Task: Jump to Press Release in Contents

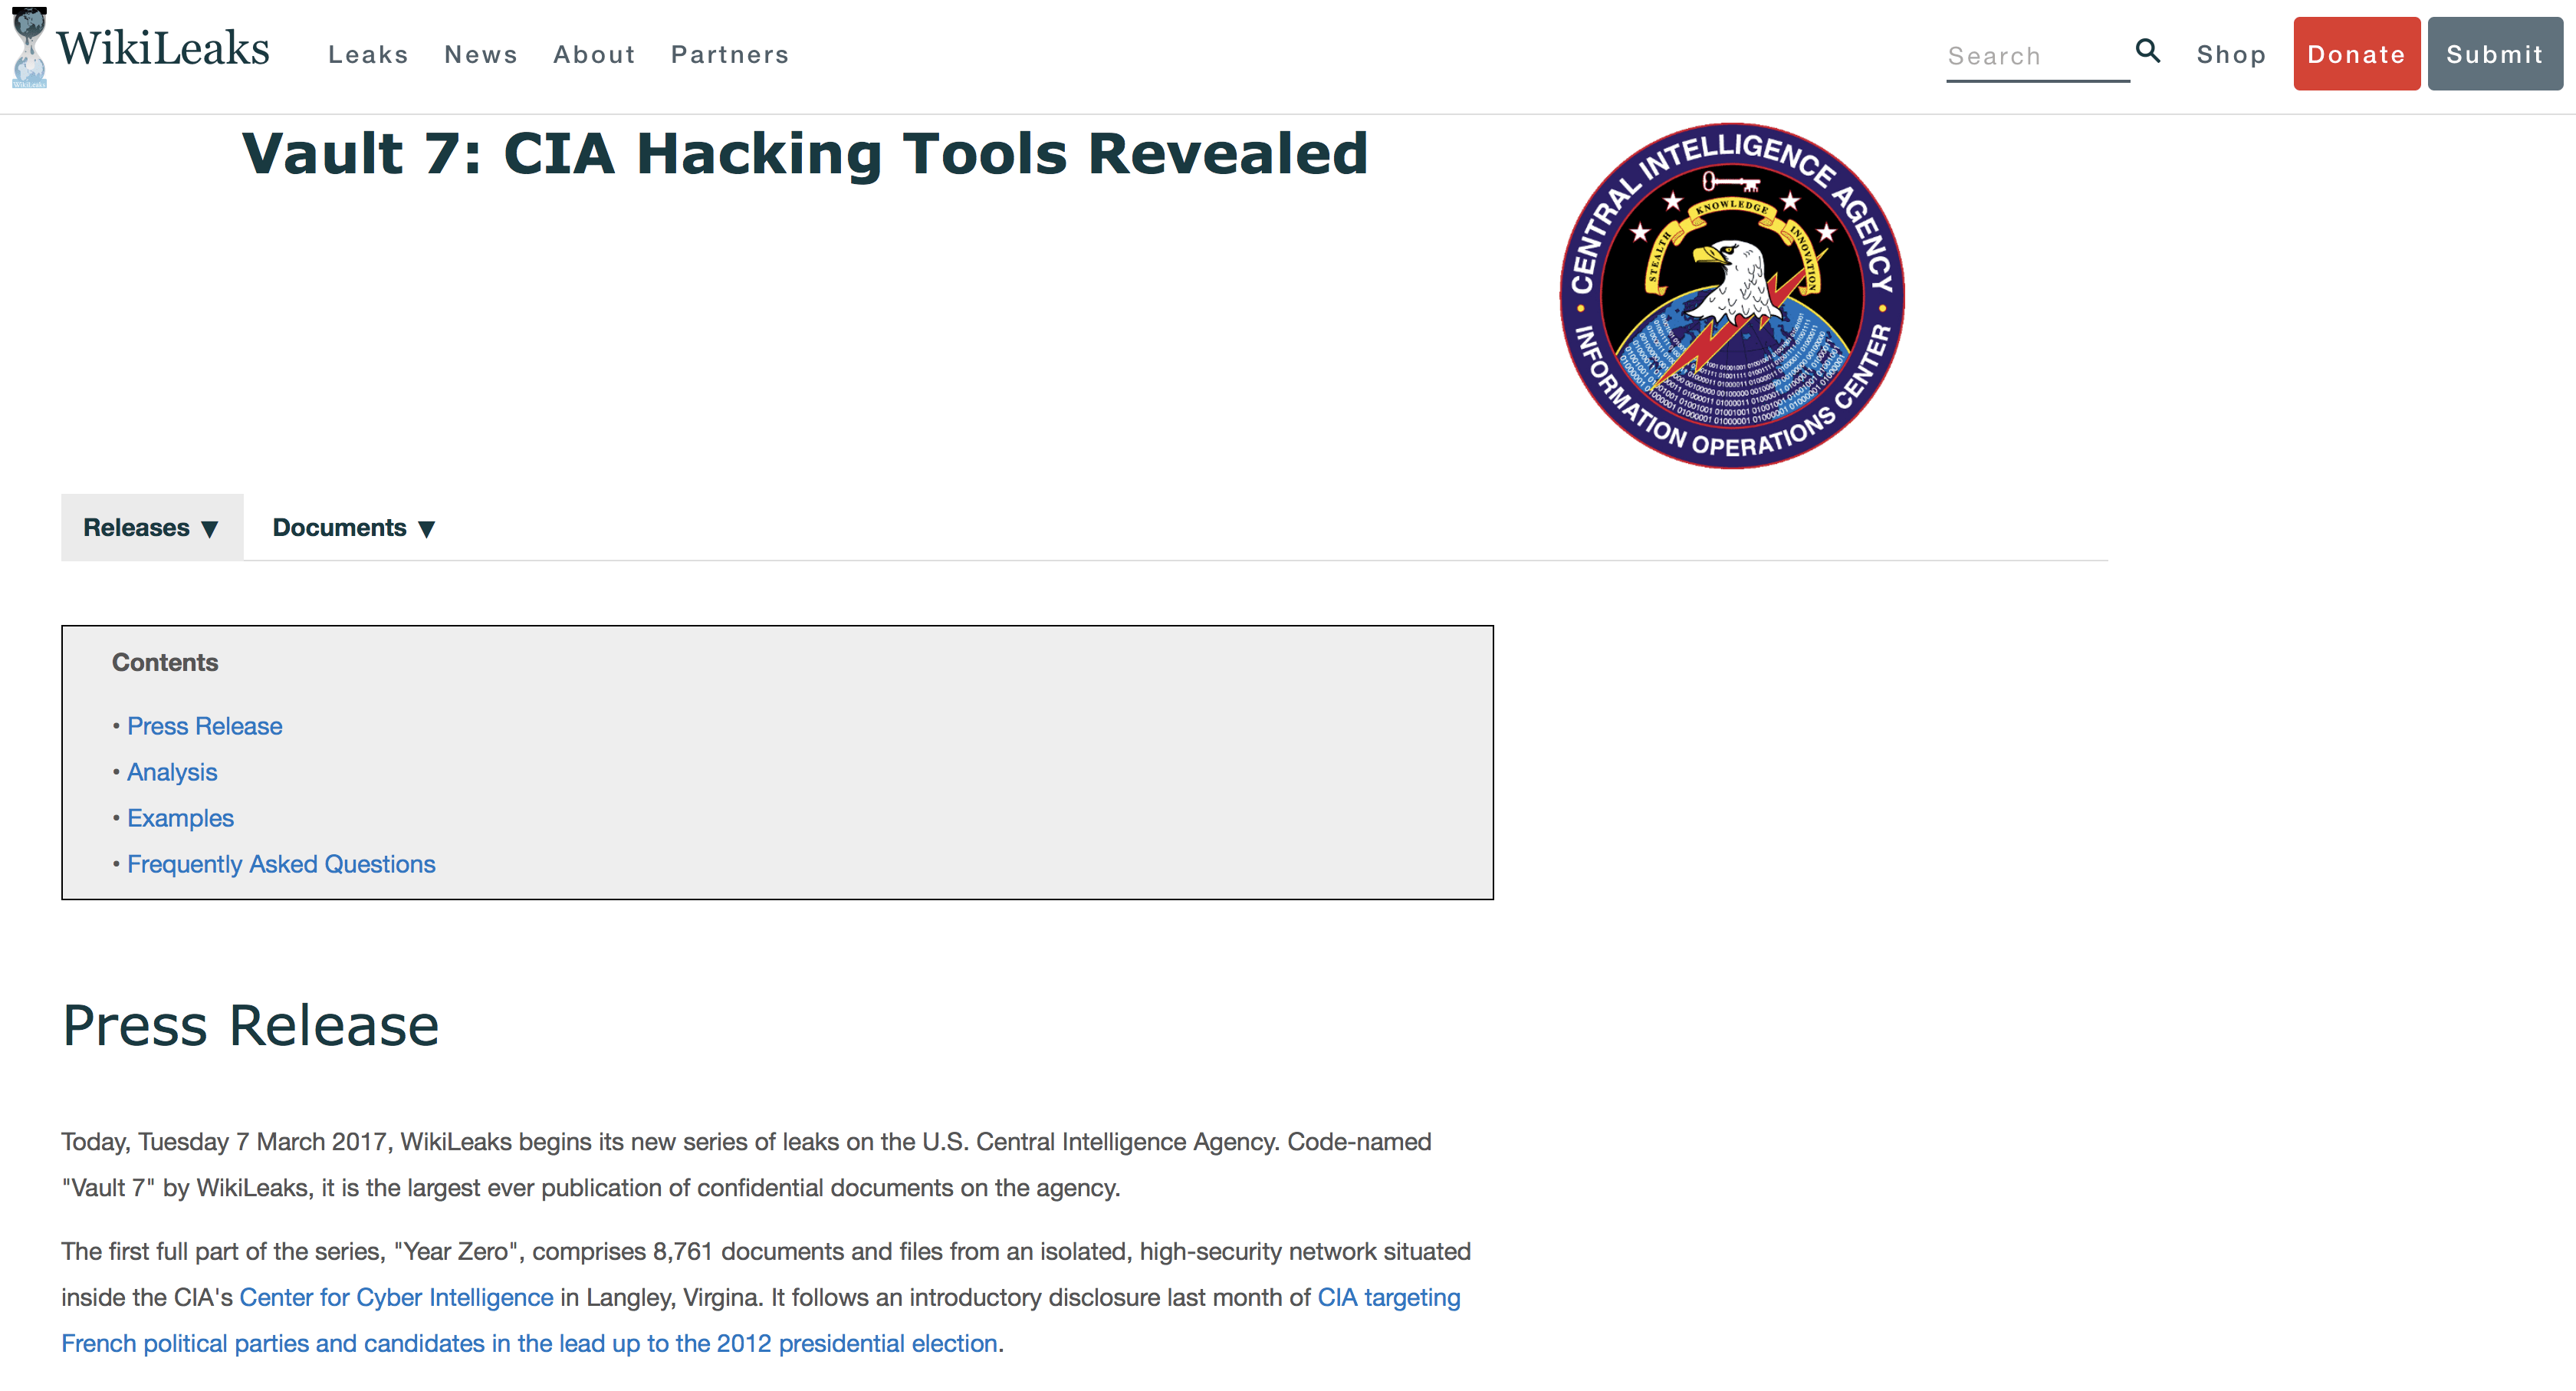Action: tap(205, 726)
